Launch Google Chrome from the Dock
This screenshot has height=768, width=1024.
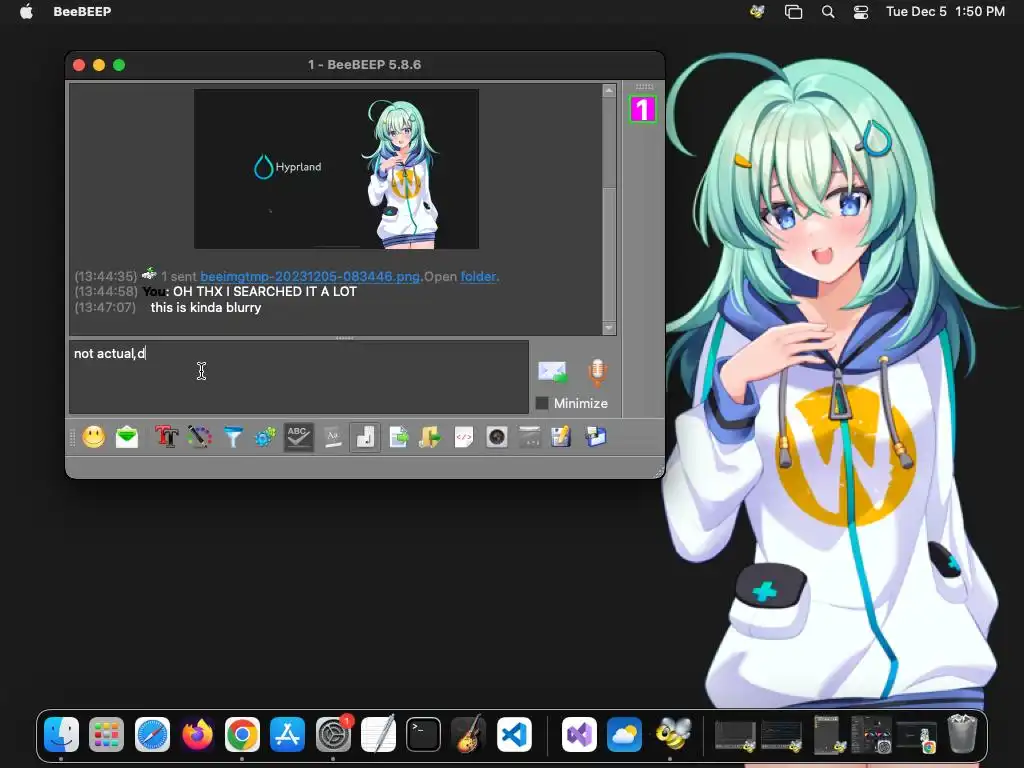click(242, 735)
